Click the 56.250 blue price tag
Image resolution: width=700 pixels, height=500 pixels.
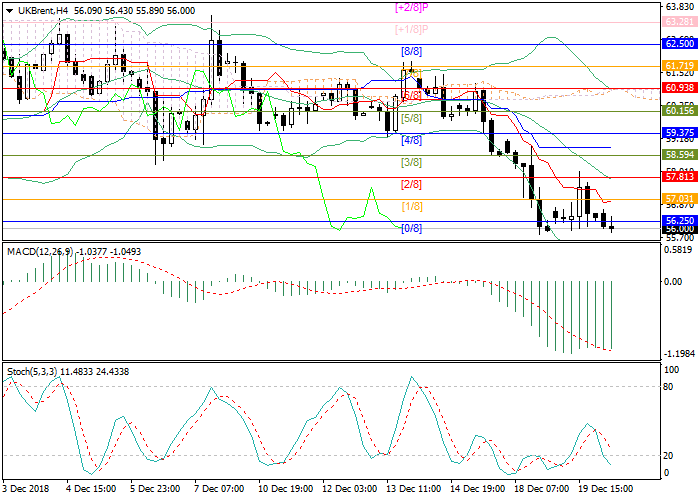click(x=679, y=220)
